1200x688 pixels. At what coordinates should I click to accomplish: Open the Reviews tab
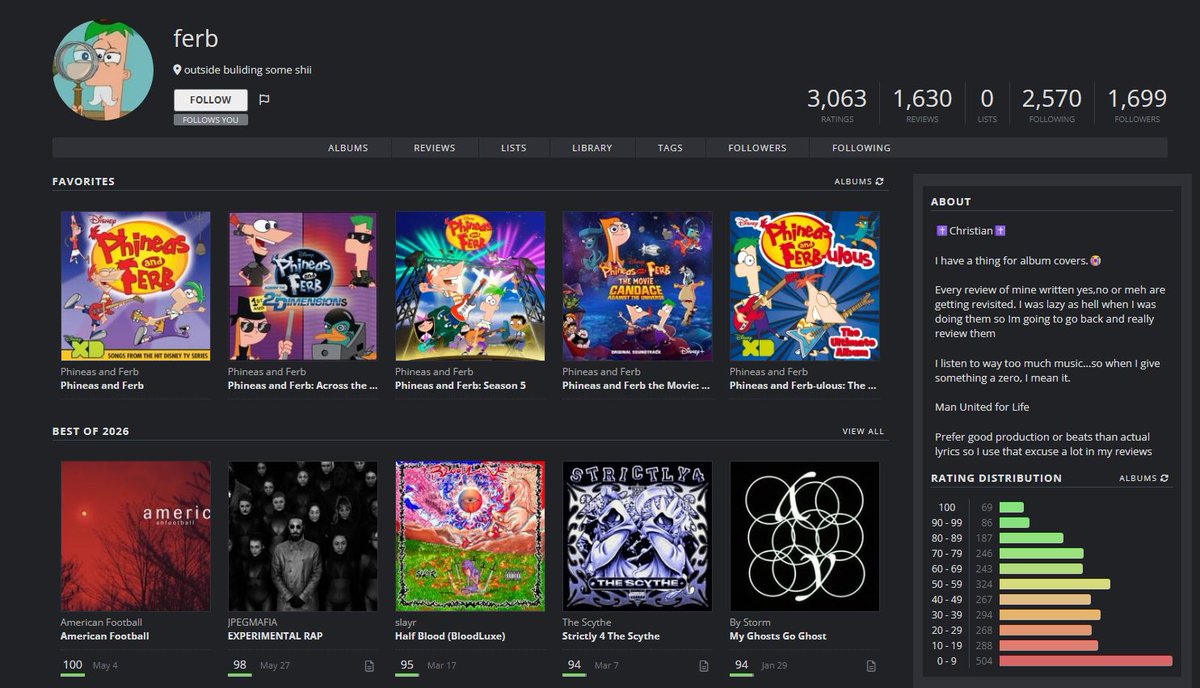(x=434, y=148)
